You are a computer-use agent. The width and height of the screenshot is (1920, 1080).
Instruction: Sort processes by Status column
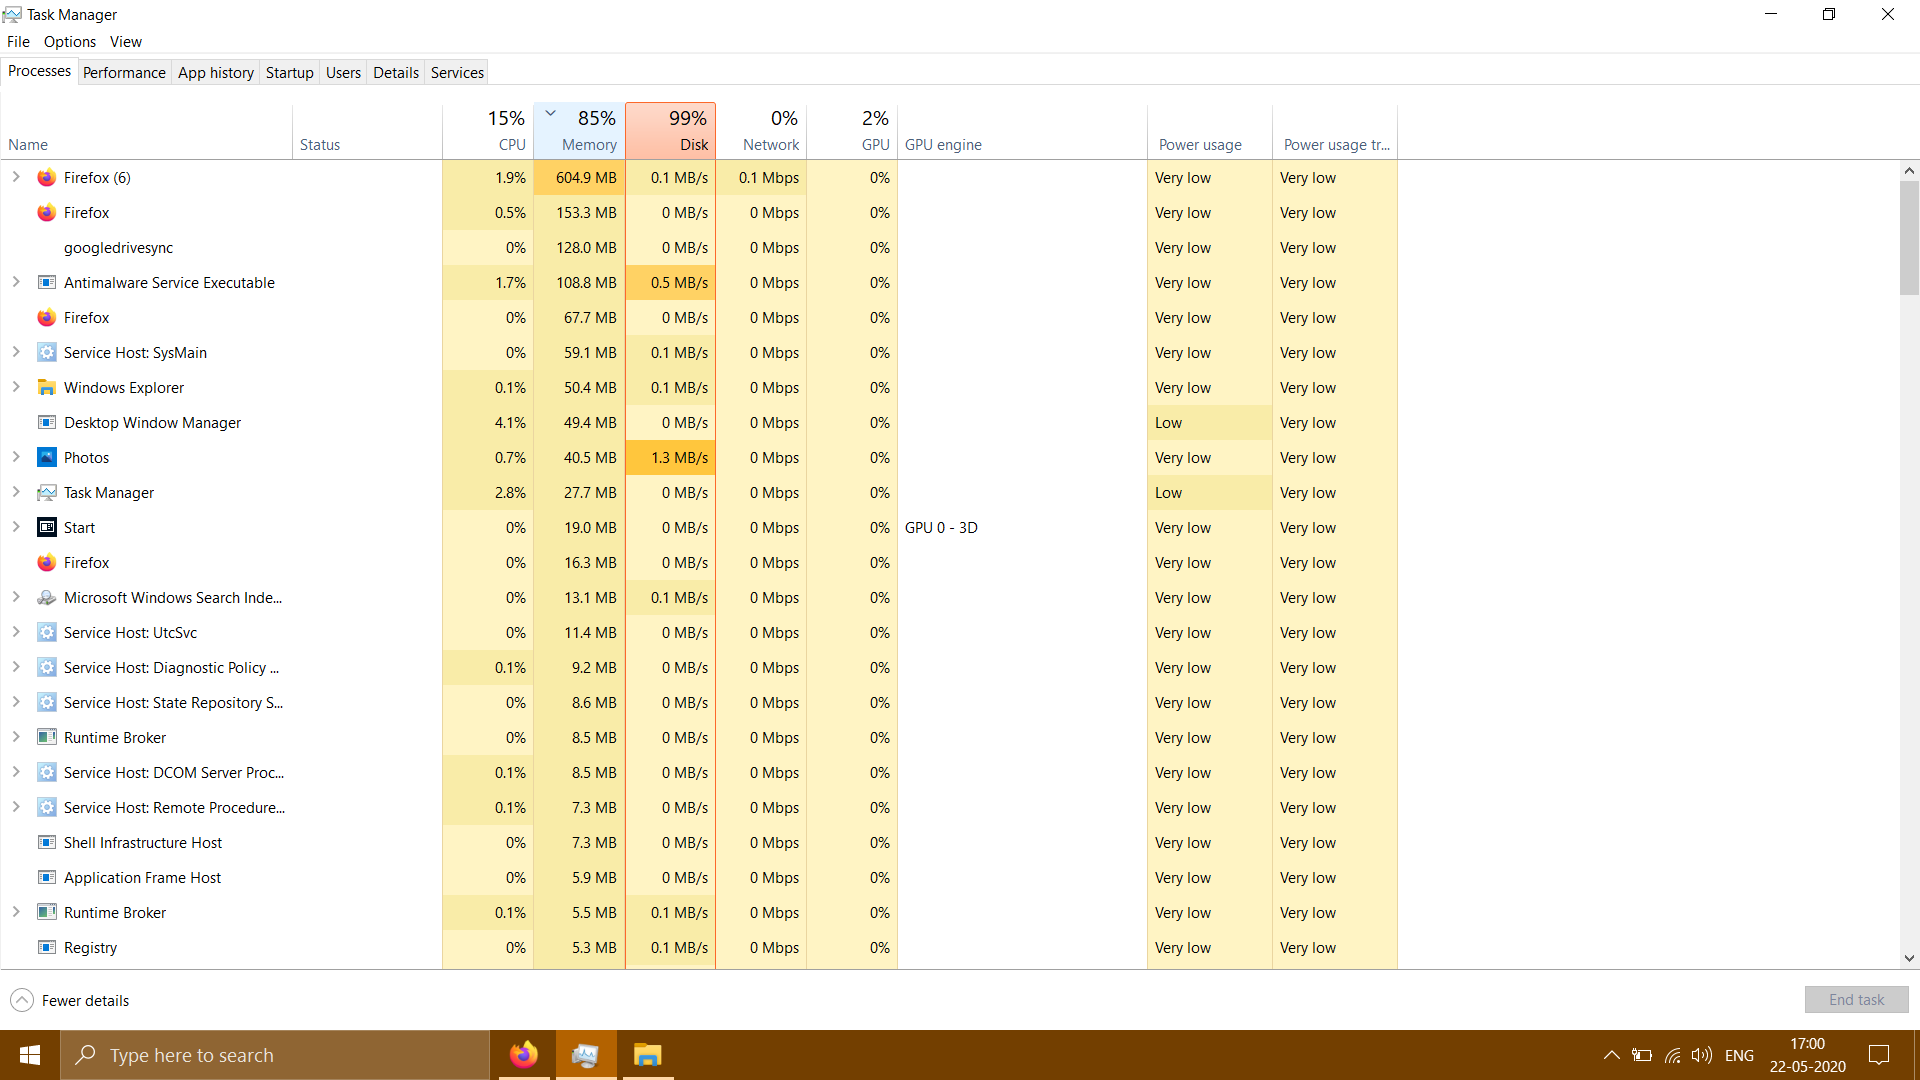click(x=367, y=131)
